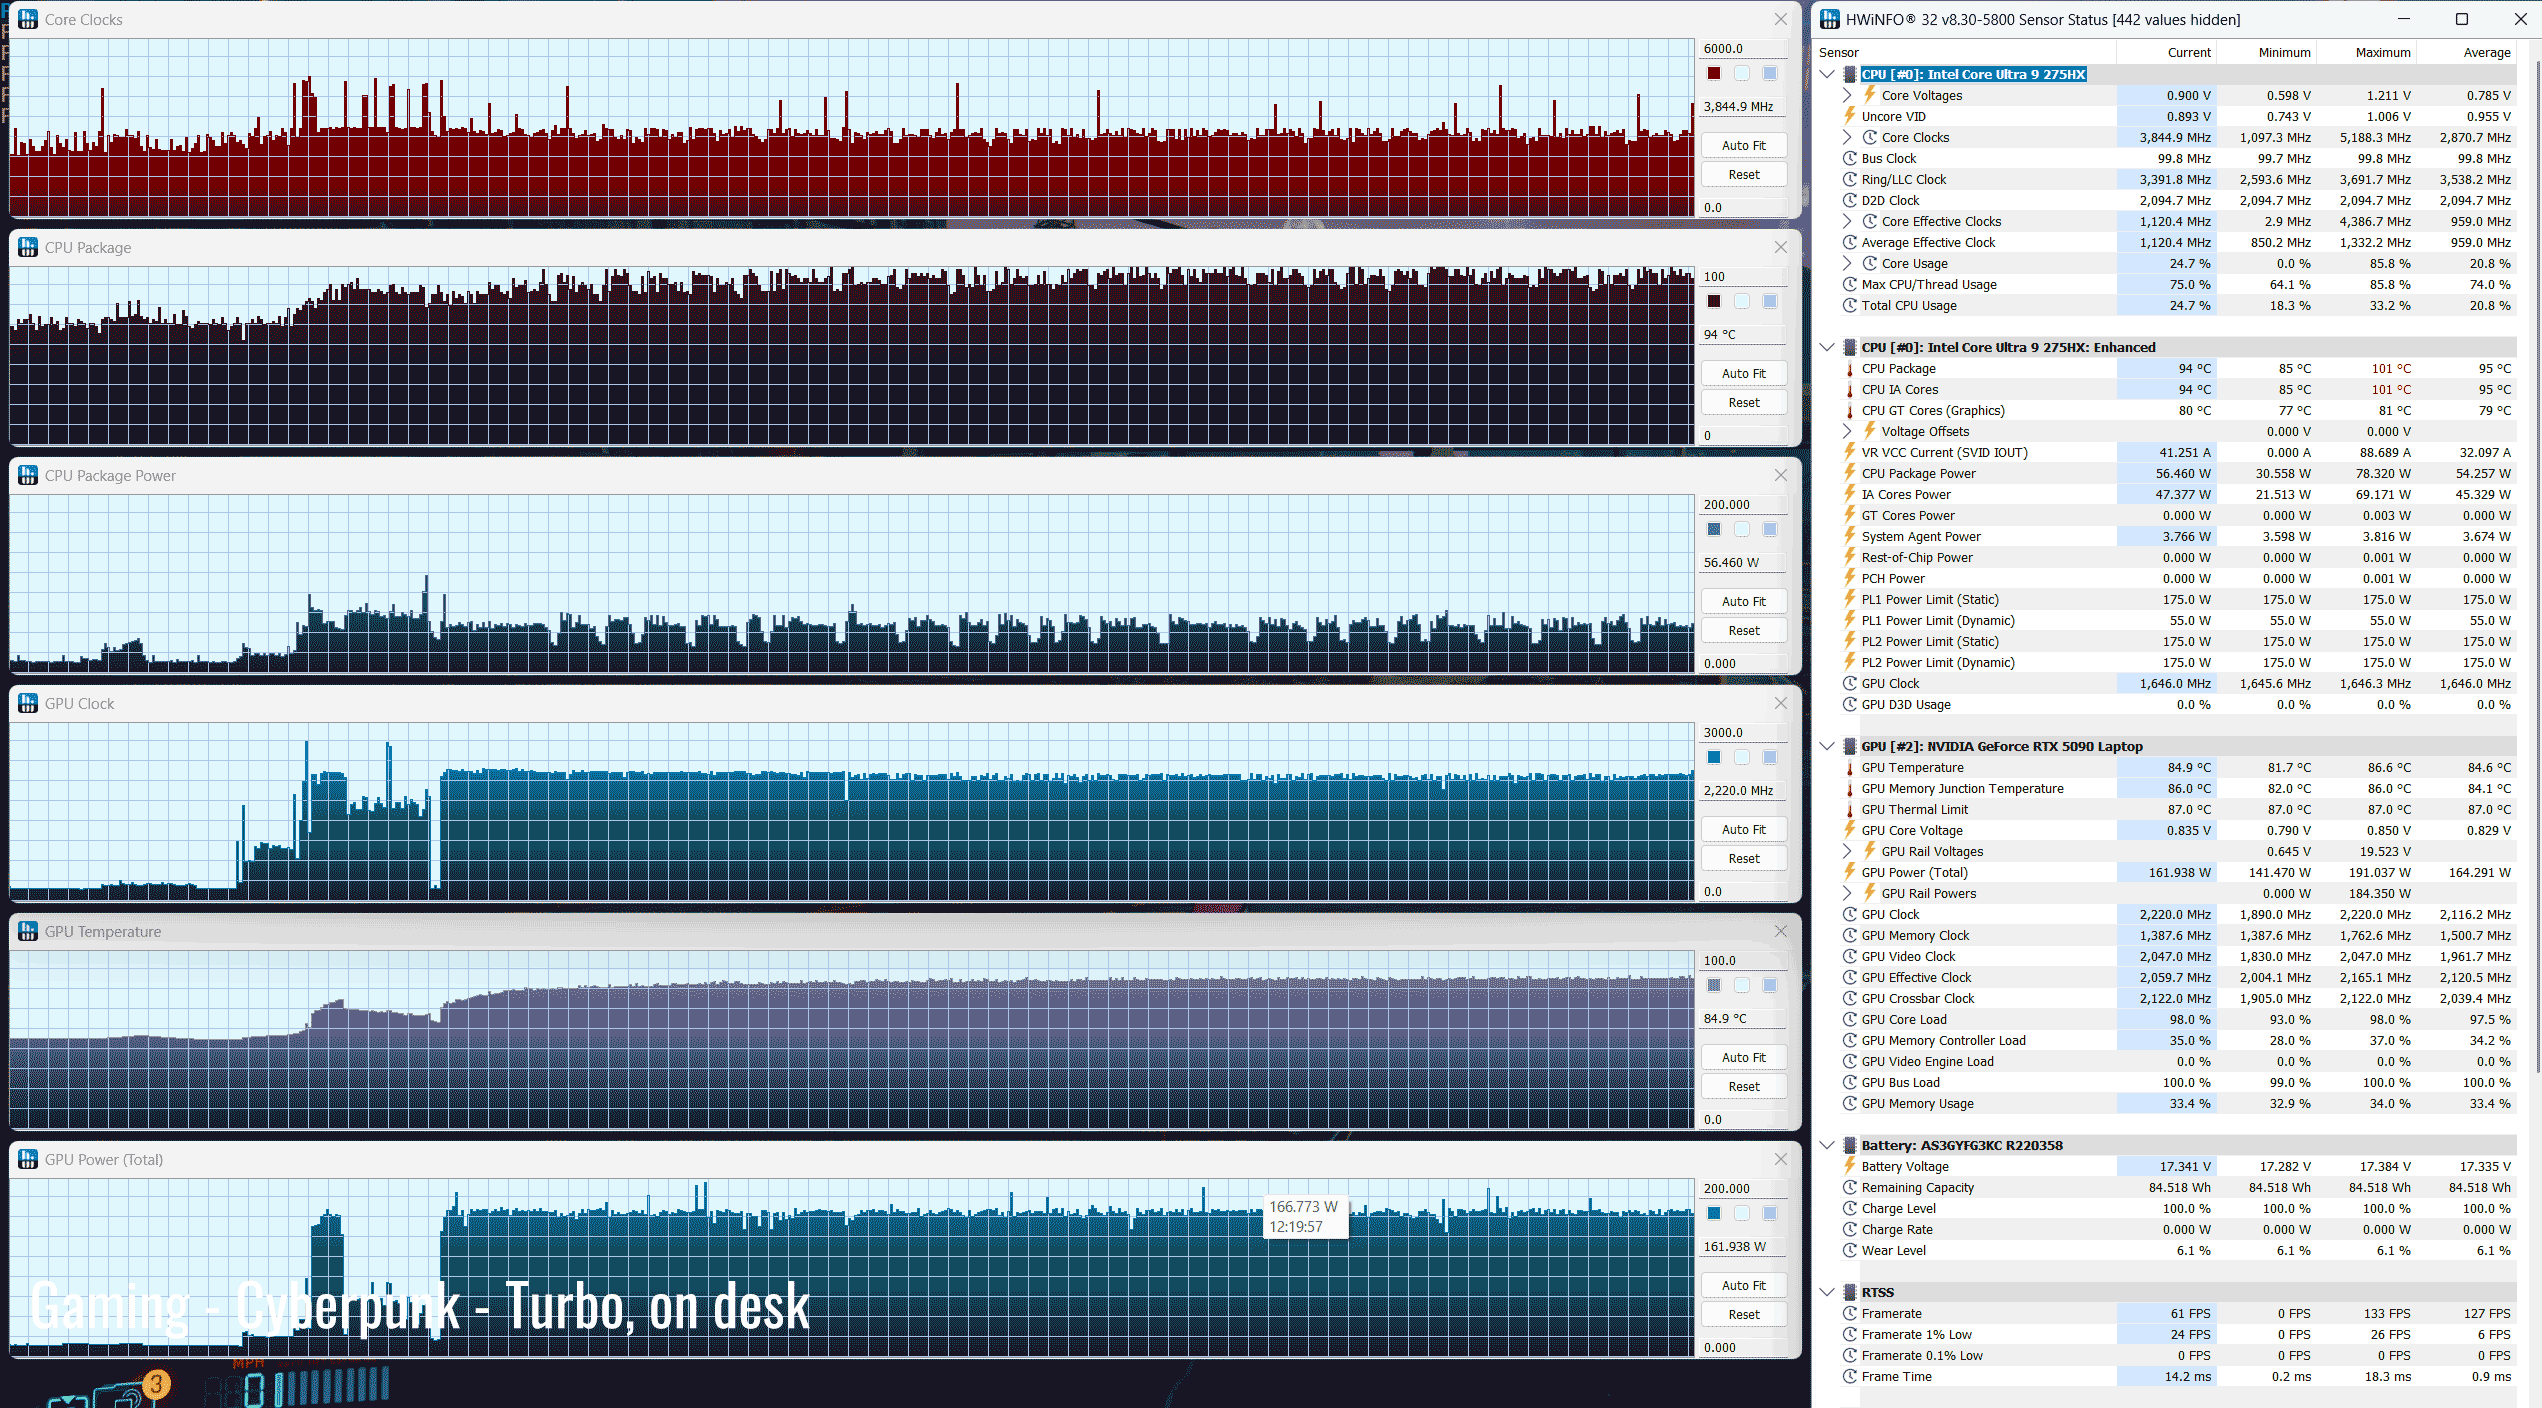Click the clock icon beside Ring/LLC Clock
Image resolution: width=2542 pixels, height=1408 pixels.
[x=1850, y=180]
